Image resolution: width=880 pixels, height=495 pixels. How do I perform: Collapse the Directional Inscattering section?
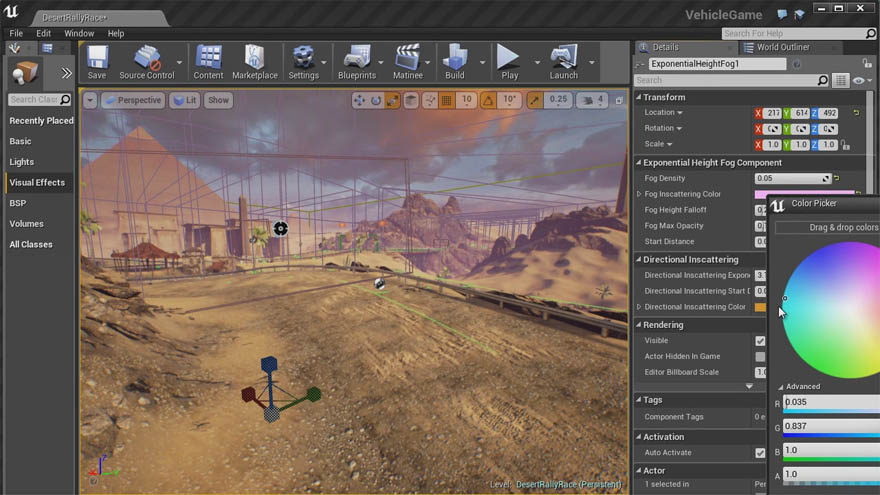[x=639, y=259]
